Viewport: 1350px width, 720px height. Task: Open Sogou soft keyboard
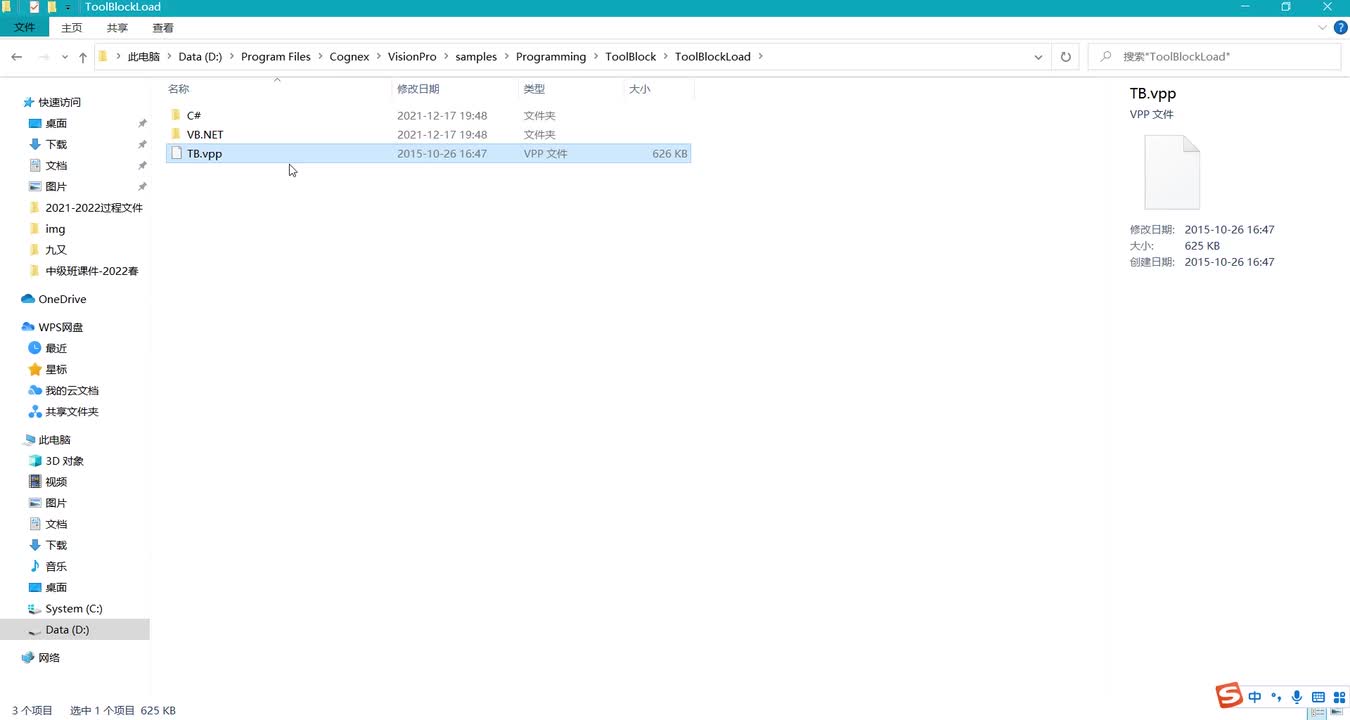pyautogui.click(x=1318, y=697)
